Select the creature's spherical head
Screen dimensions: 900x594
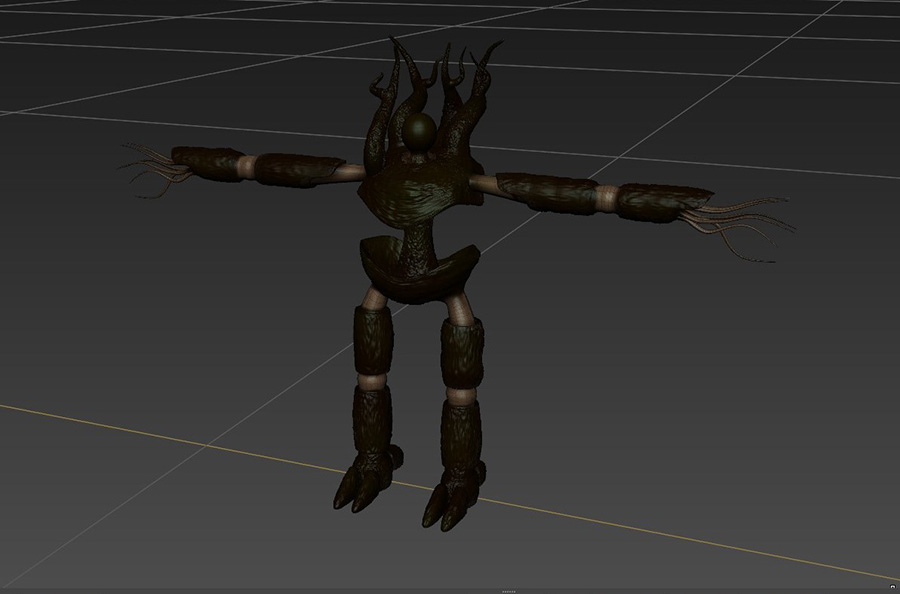pos(418,129)
